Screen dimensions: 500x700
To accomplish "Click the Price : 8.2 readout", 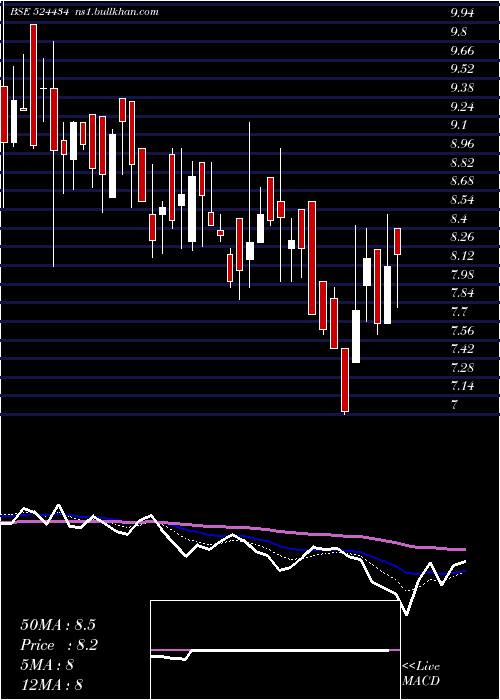I will pos(59,645).
